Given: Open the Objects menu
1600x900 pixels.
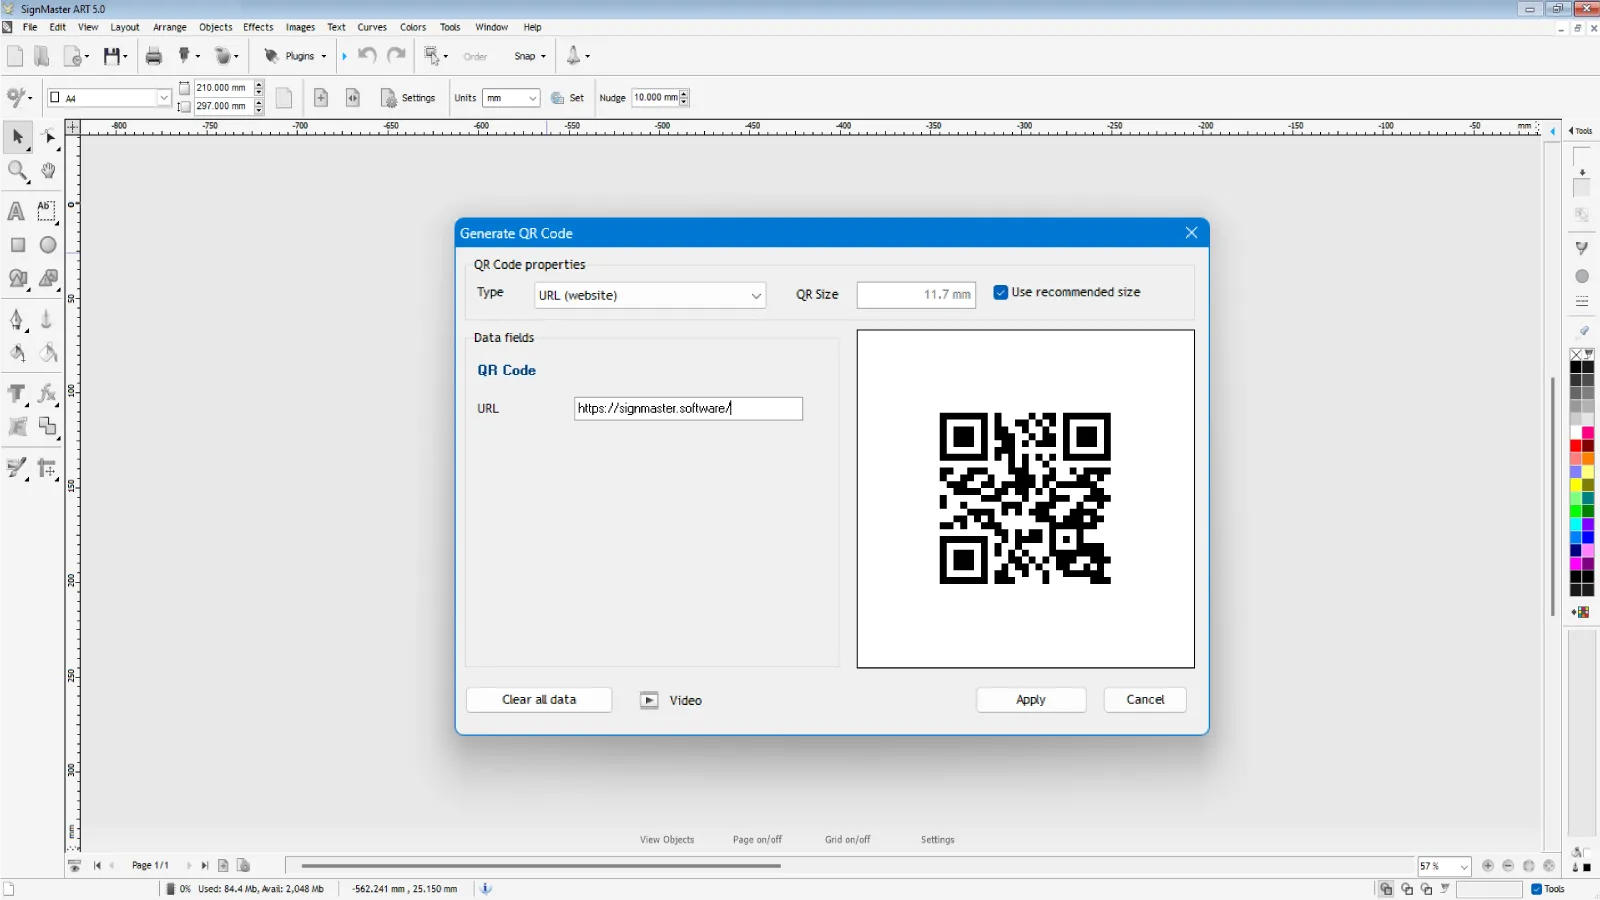Looking at the screenshot, I should (x=215, y=27).
